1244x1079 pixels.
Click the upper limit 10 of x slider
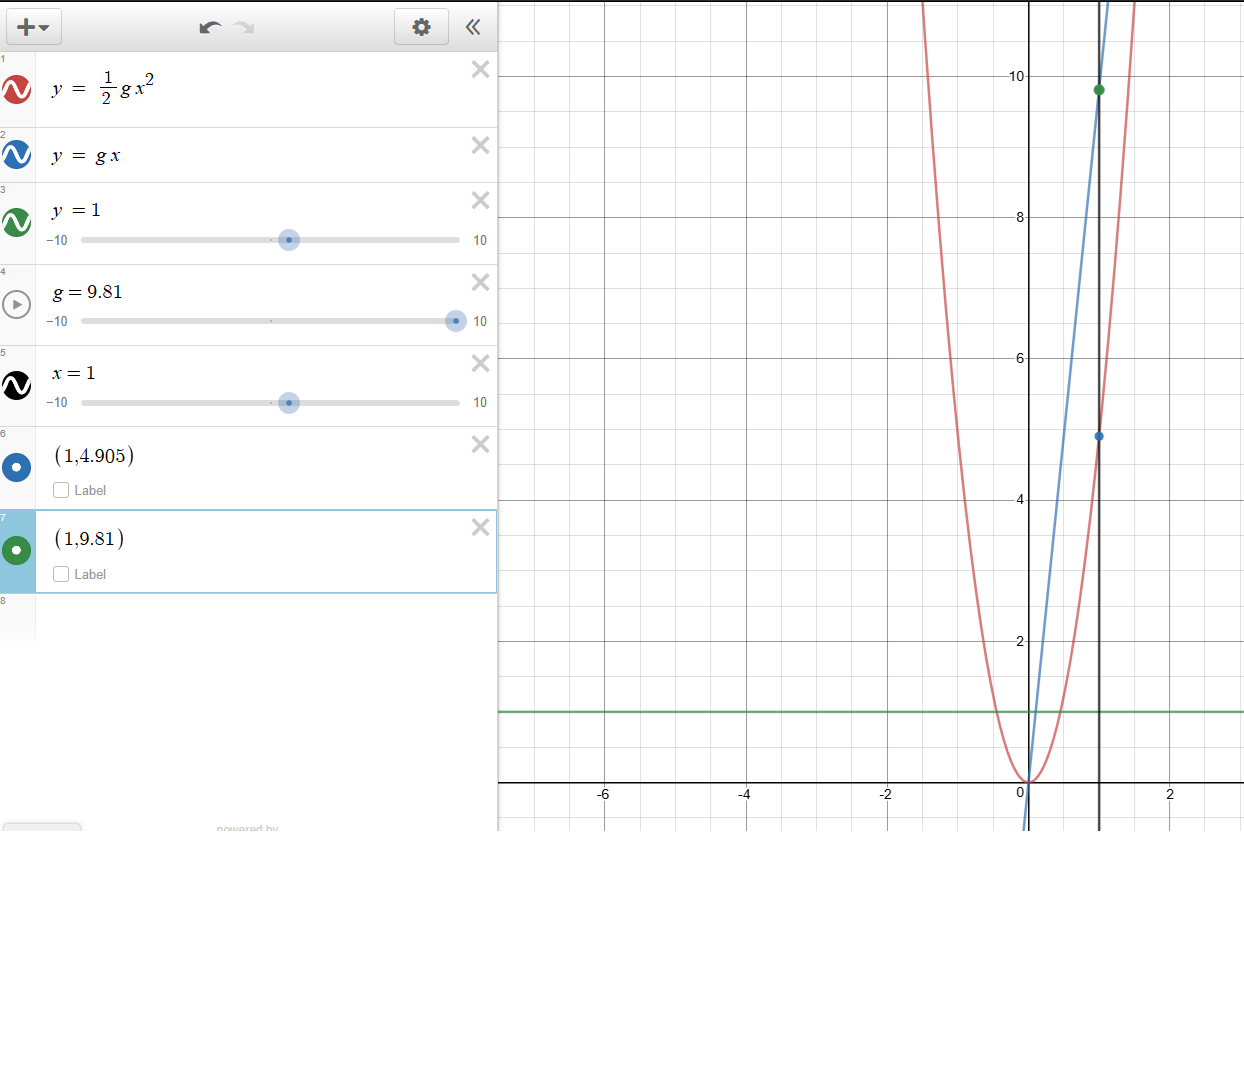coord(480,403)
